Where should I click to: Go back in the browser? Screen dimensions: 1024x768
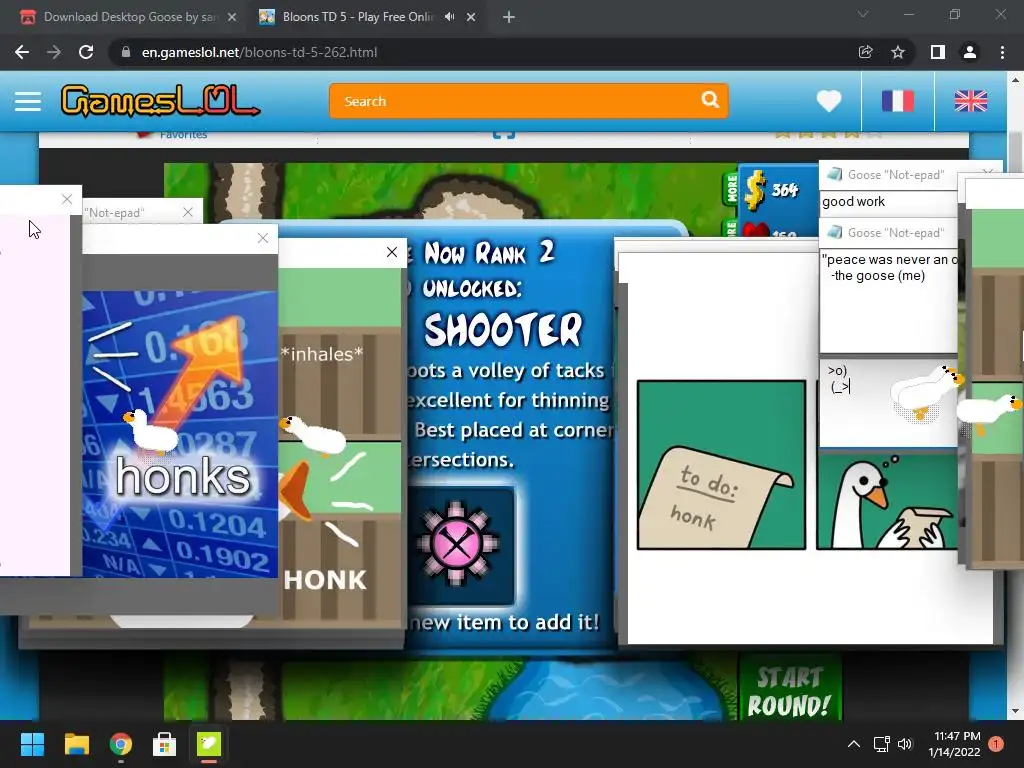tap(22, 52)
